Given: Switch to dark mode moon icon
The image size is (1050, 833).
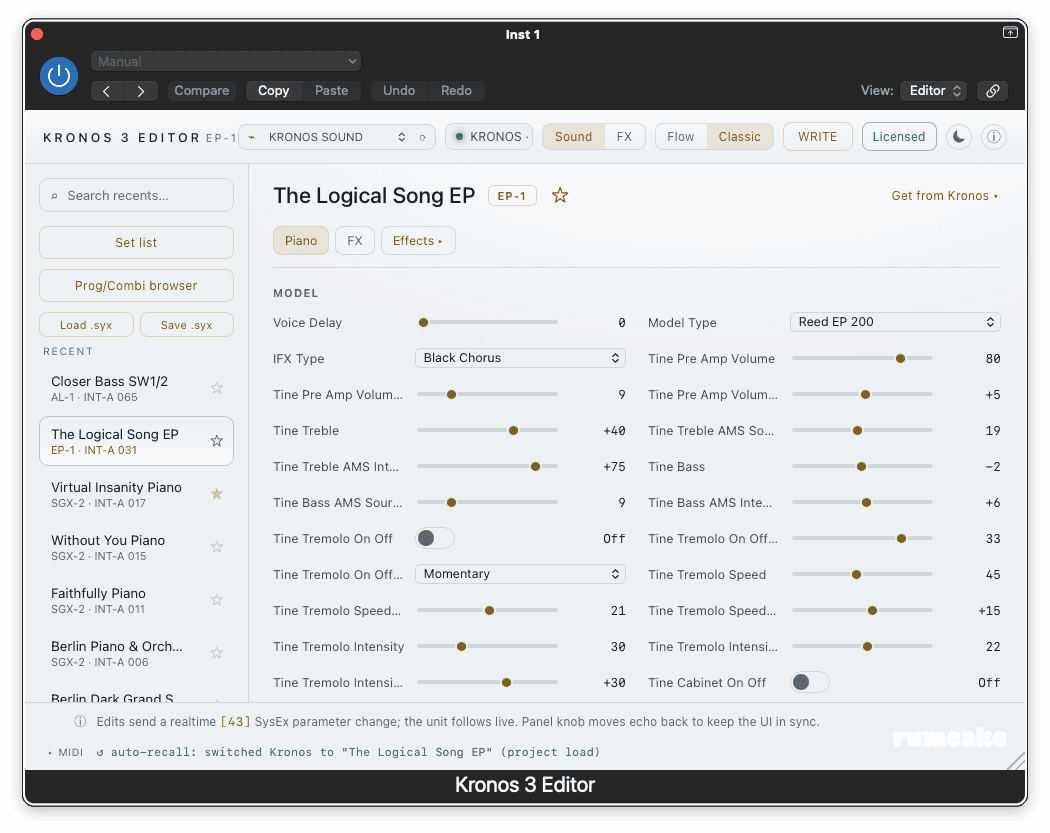Looking at the screenshot, I should pos(959,137).
